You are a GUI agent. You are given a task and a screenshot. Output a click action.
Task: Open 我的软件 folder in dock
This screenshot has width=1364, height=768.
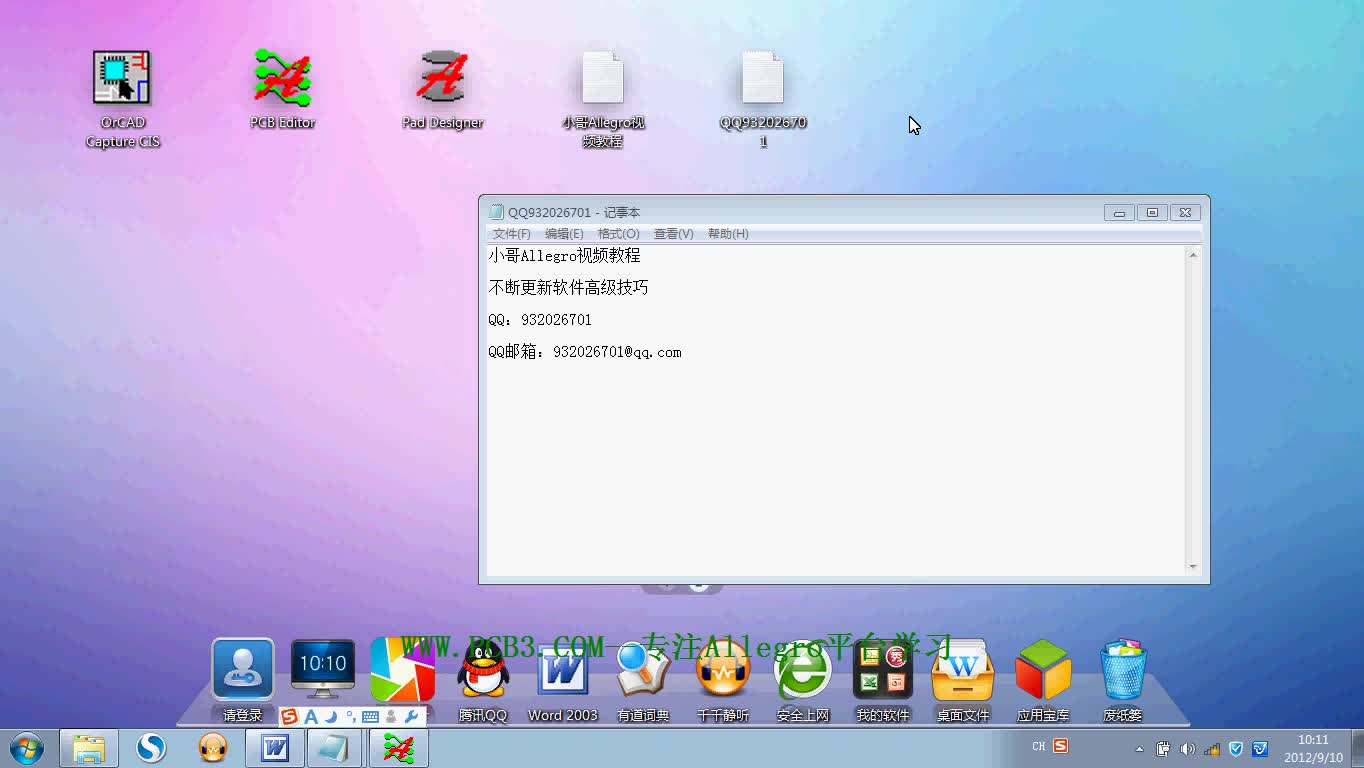point(883,680)
